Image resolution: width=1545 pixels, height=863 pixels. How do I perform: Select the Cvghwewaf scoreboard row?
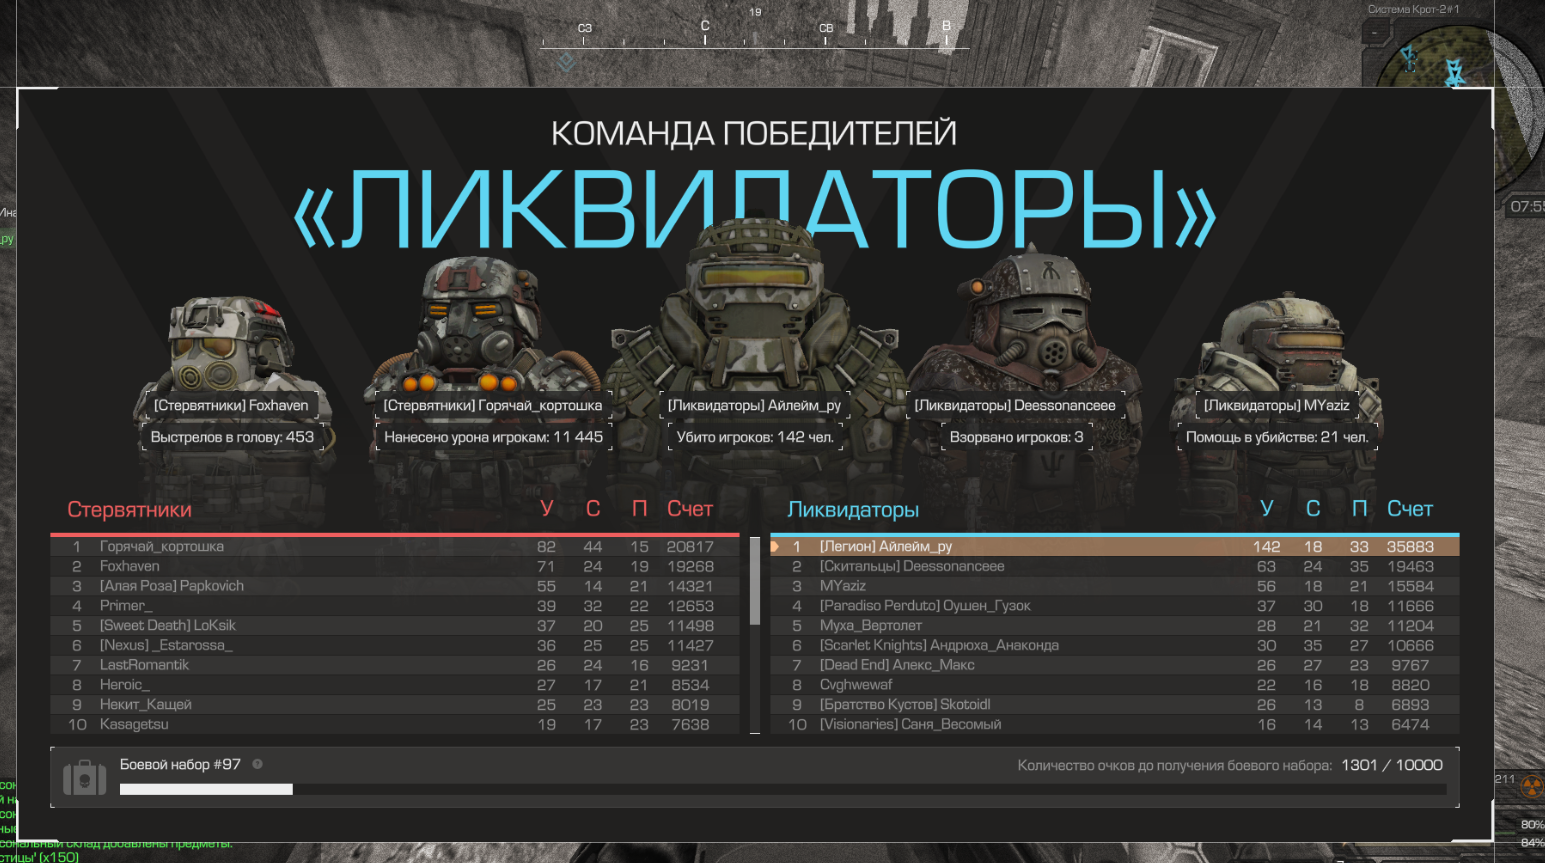1115,685
